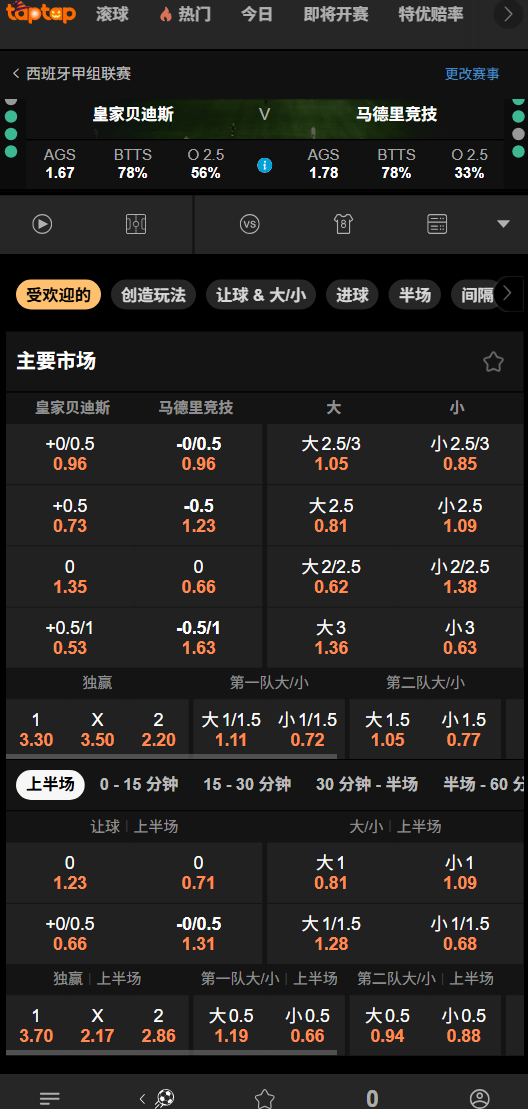
Task: Select first half 小 1 at 1.09
Action: click(460, 873)
